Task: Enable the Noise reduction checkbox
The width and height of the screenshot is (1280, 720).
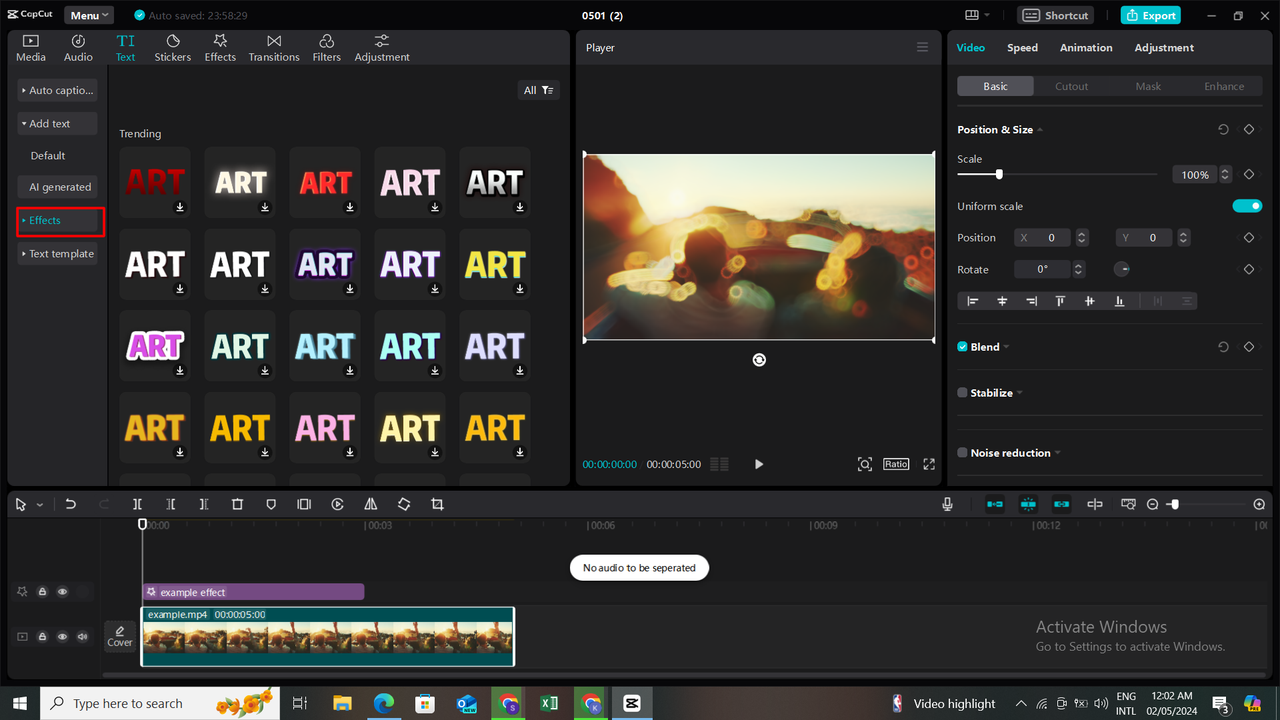Action: tap(961, 452)
